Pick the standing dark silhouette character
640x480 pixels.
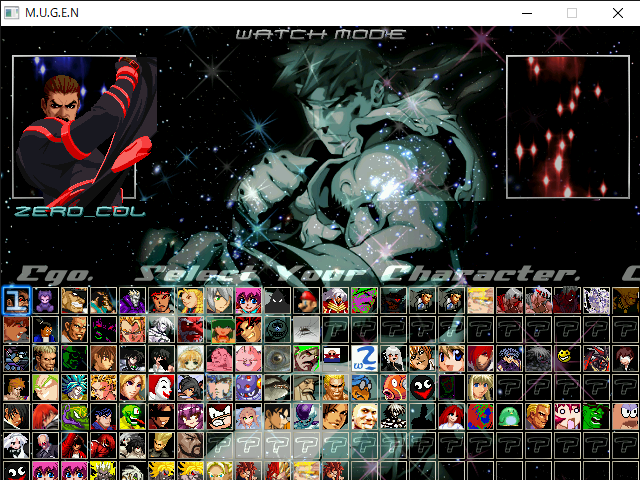pyautogui.click(x=422, y=417)
